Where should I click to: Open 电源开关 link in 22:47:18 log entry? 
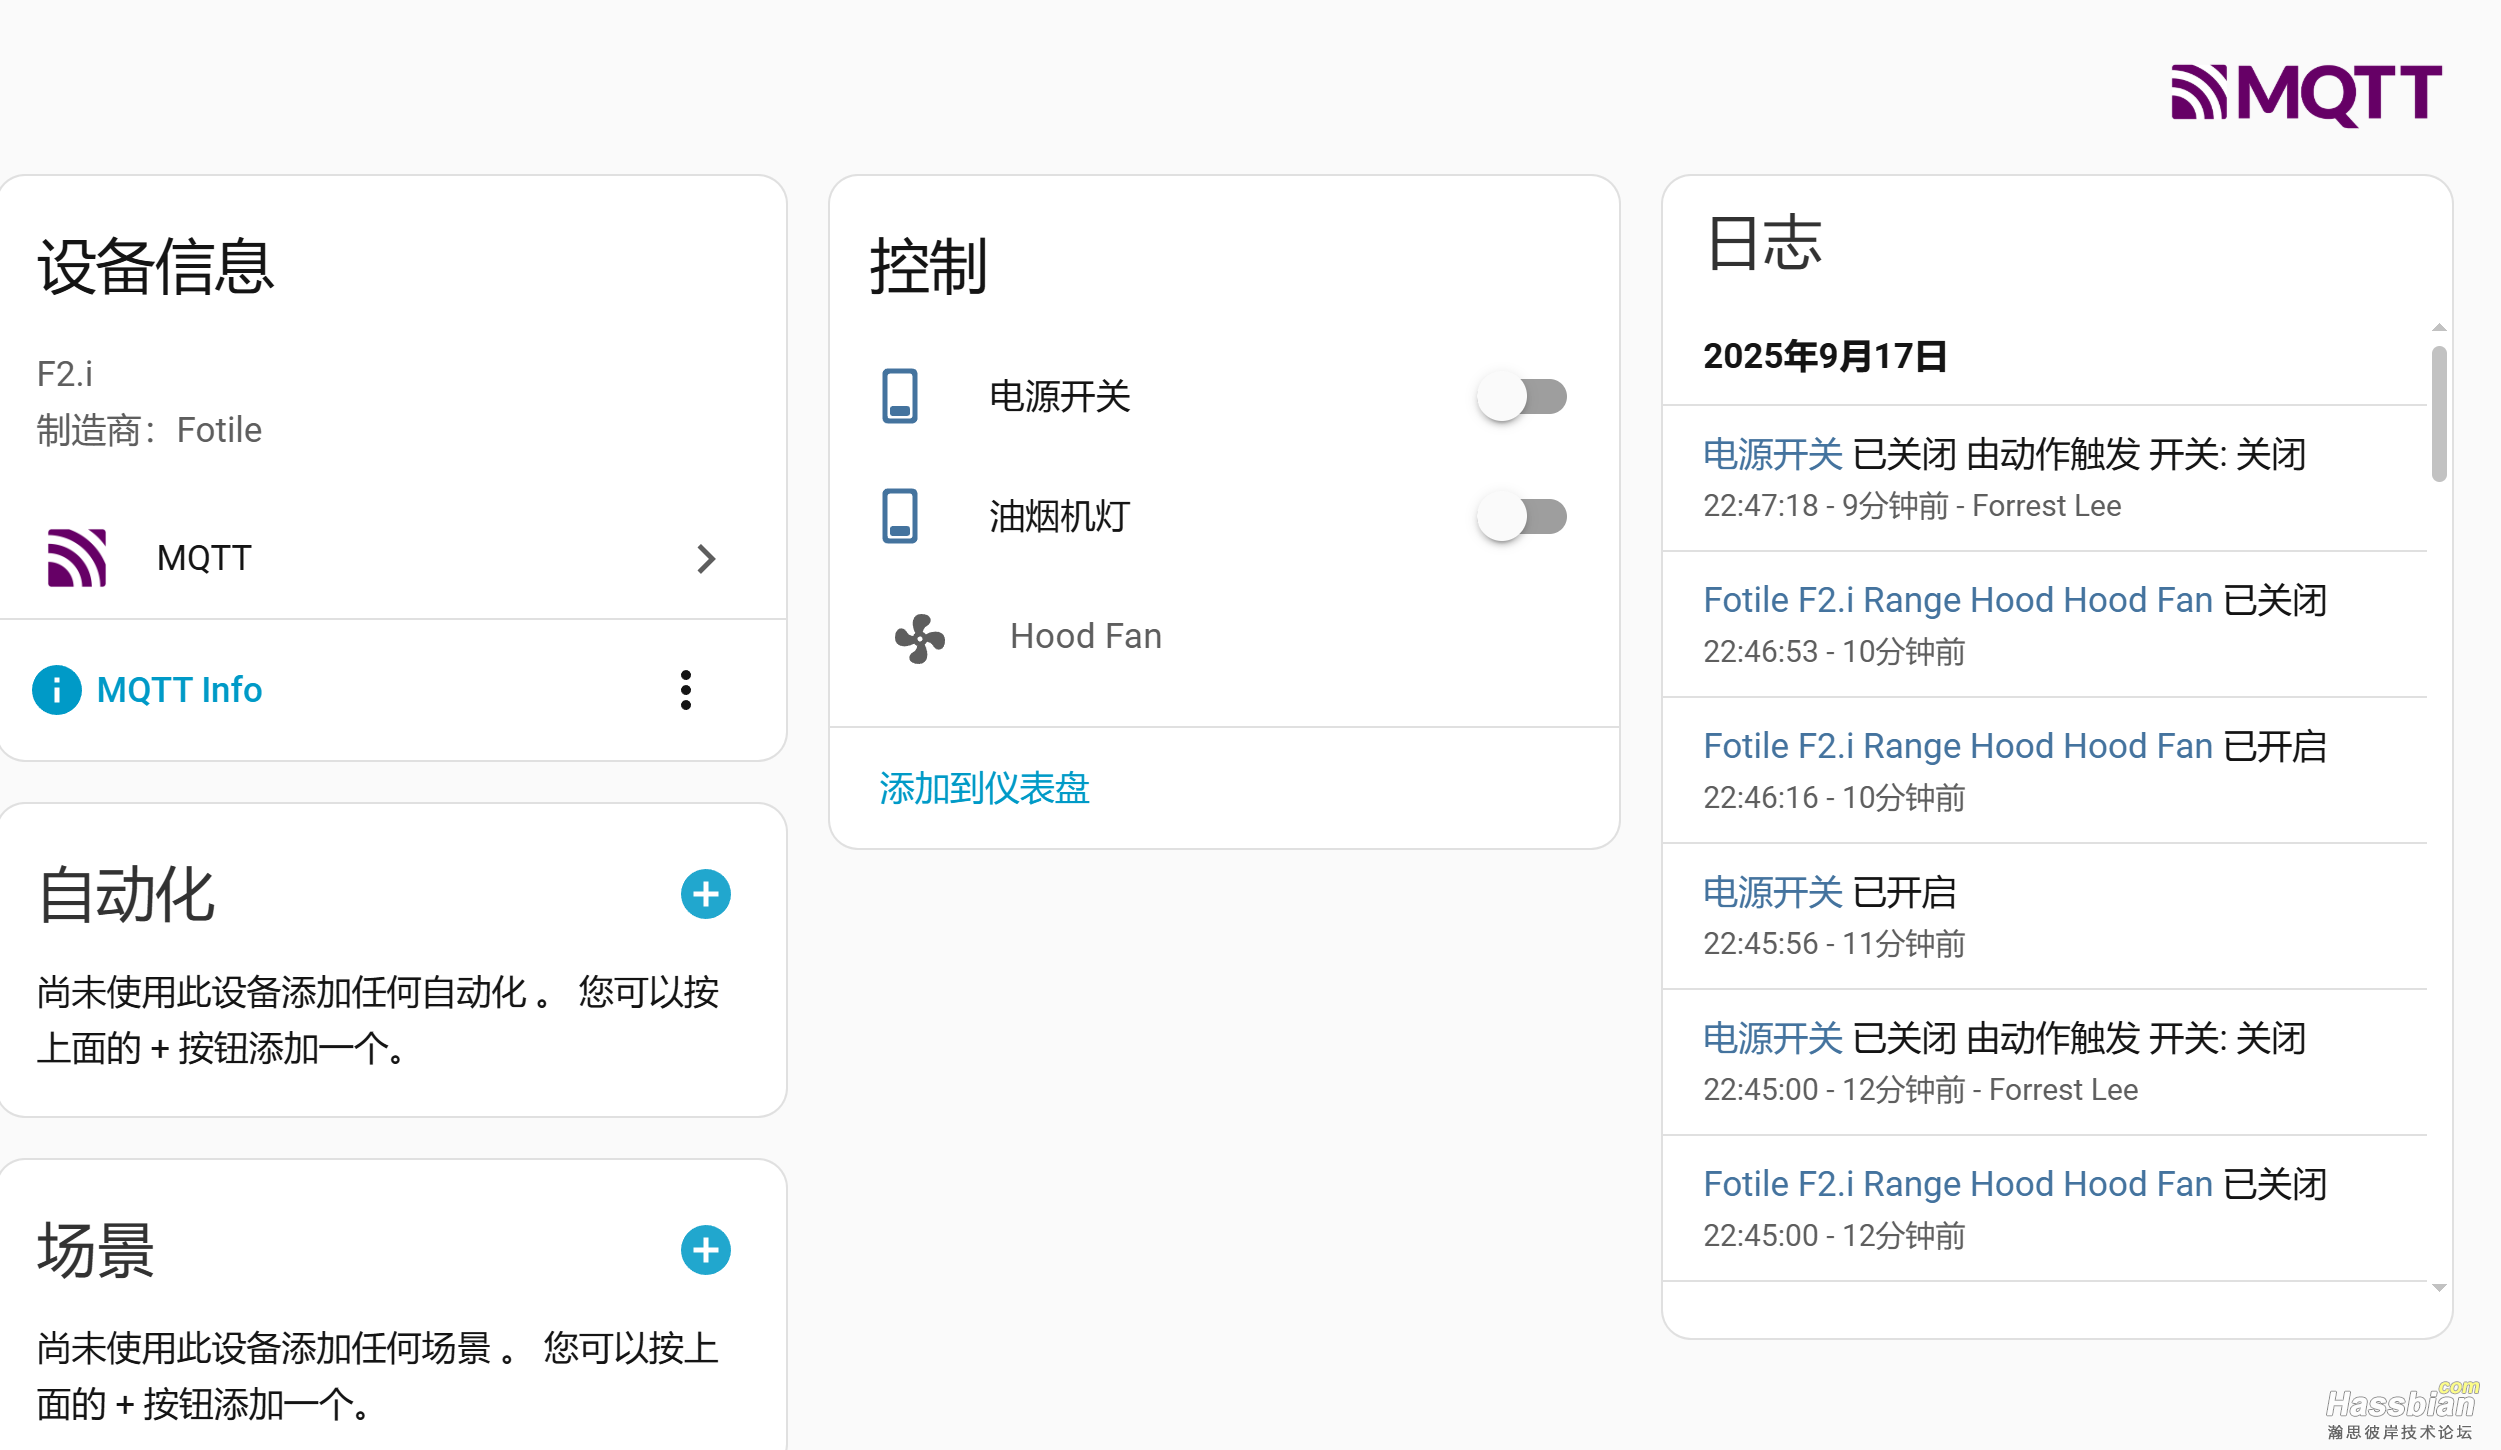[x=1772, y=455]
